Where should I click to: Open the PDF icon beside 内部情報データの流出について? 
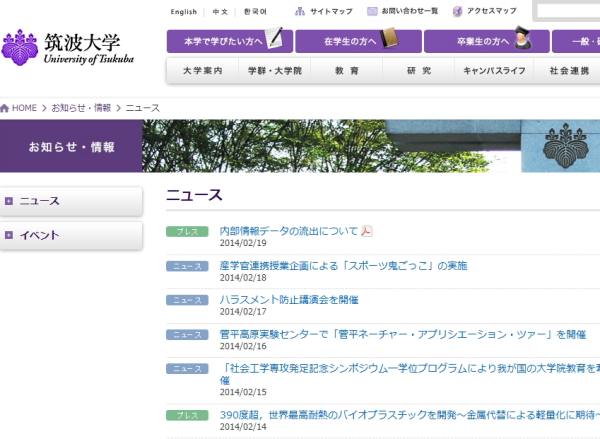(x=367, y=231)
